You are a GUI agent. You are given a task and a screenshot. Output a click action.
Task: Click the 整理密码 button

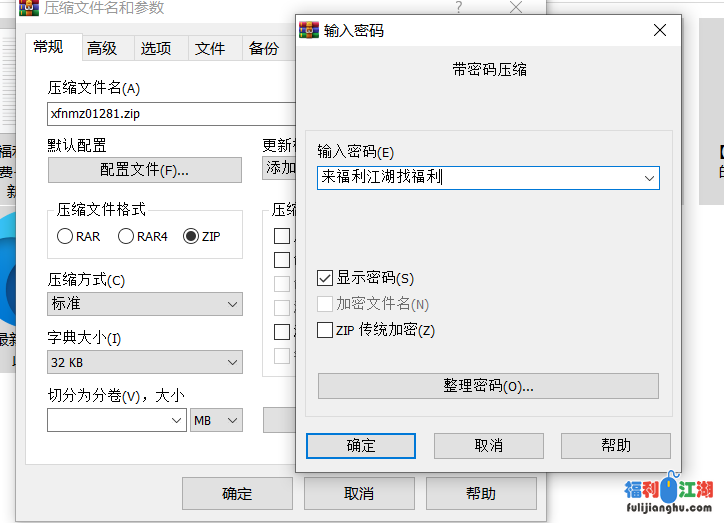[x=488, y=386]
